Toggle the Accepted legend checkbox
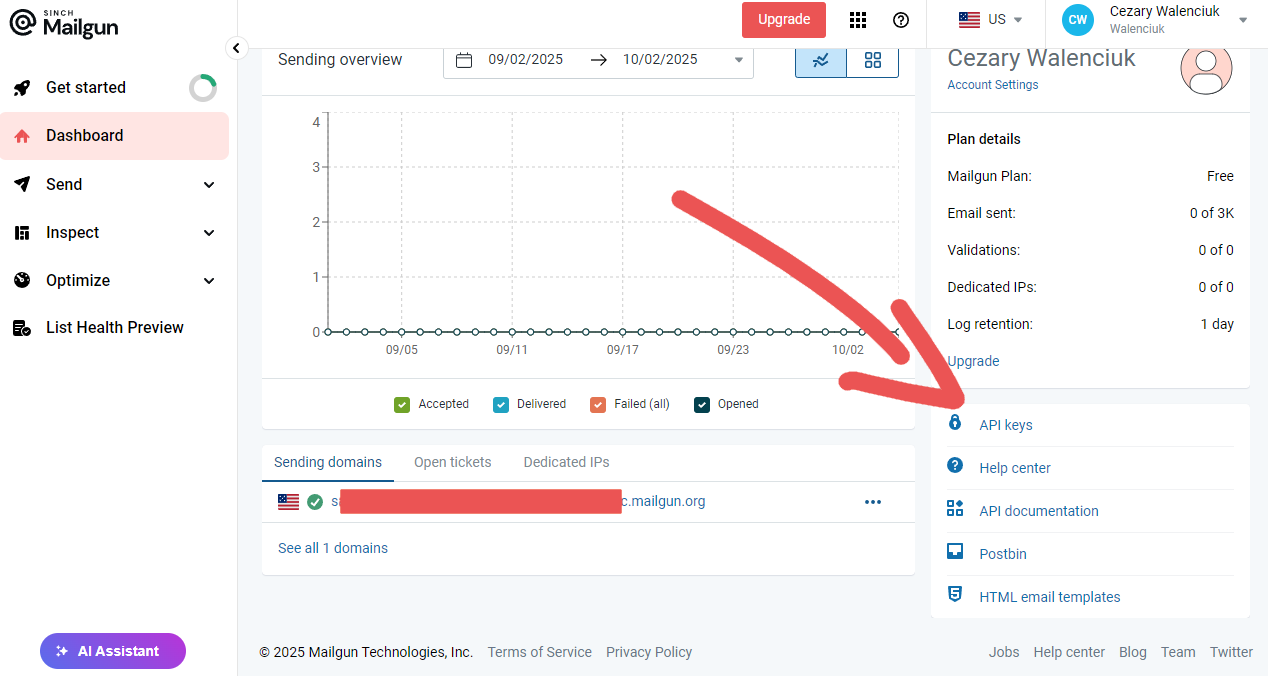Image resolution: width=1268 pixels, height=676 pixels. [x=402, y=405]
